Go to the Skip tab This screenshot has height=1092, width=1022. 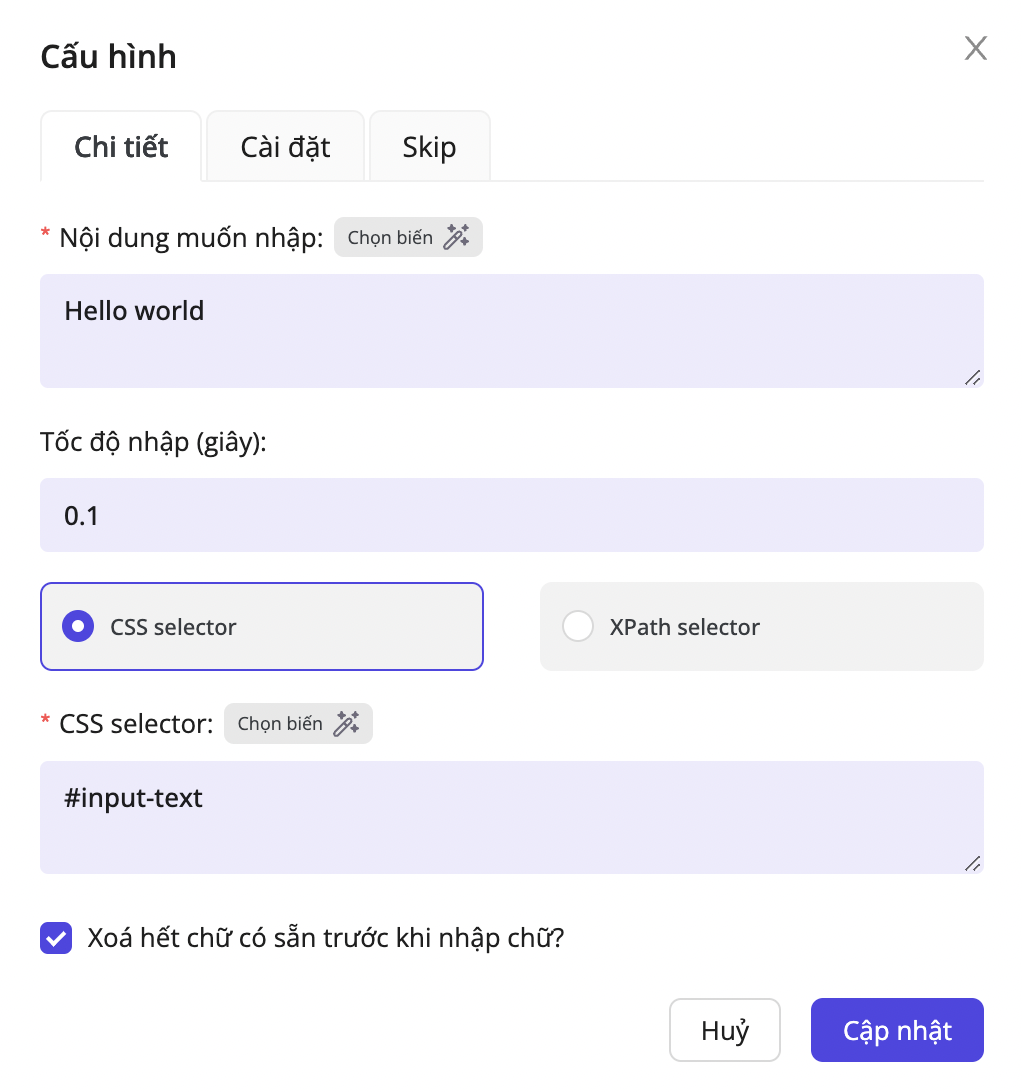pyautogui.click(x=429, y=147)
